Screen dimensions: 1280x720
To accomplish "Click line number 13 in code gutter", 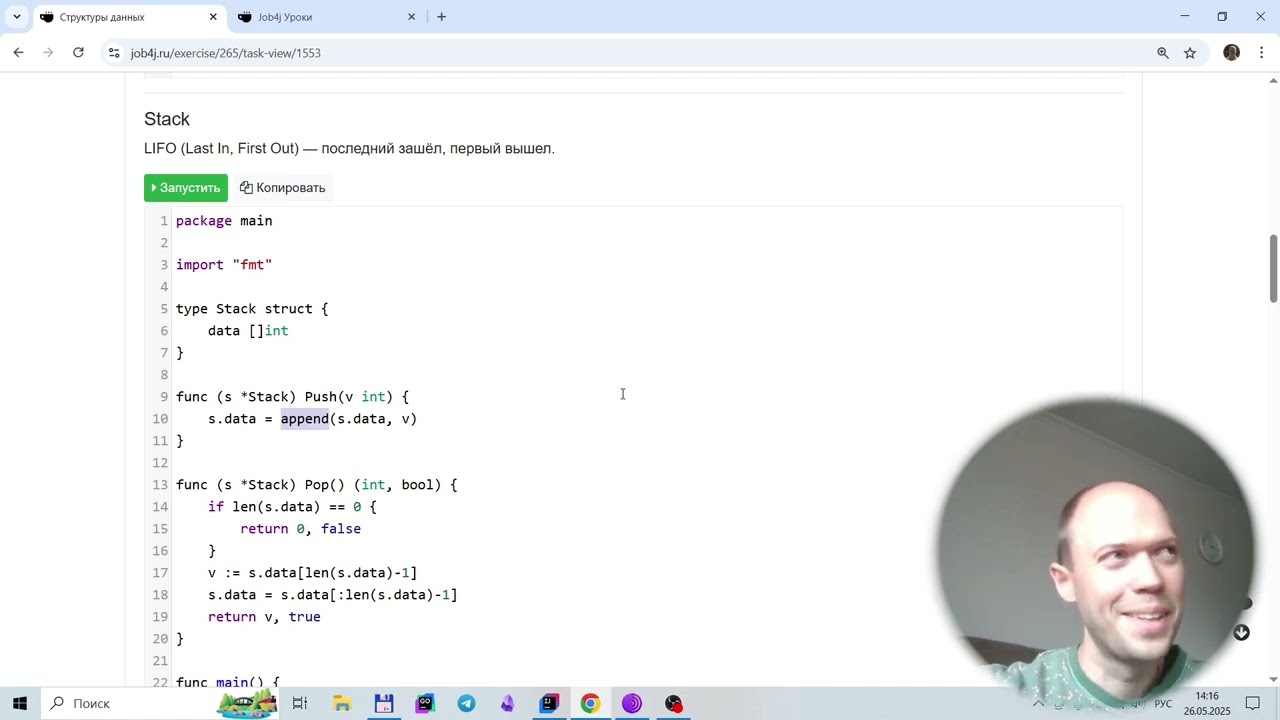I will [160, 485].
